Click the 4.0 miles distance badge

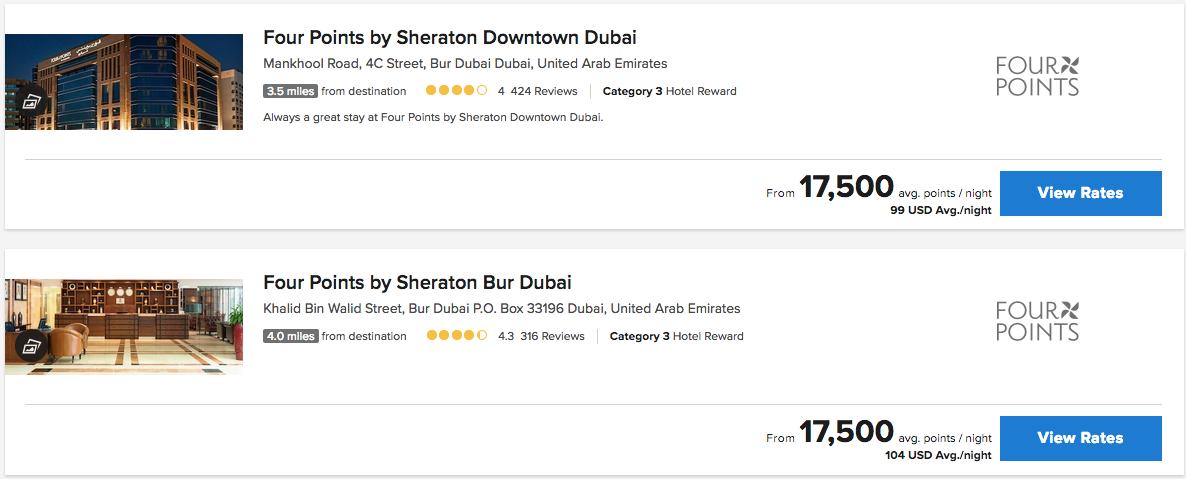[290, 336]
